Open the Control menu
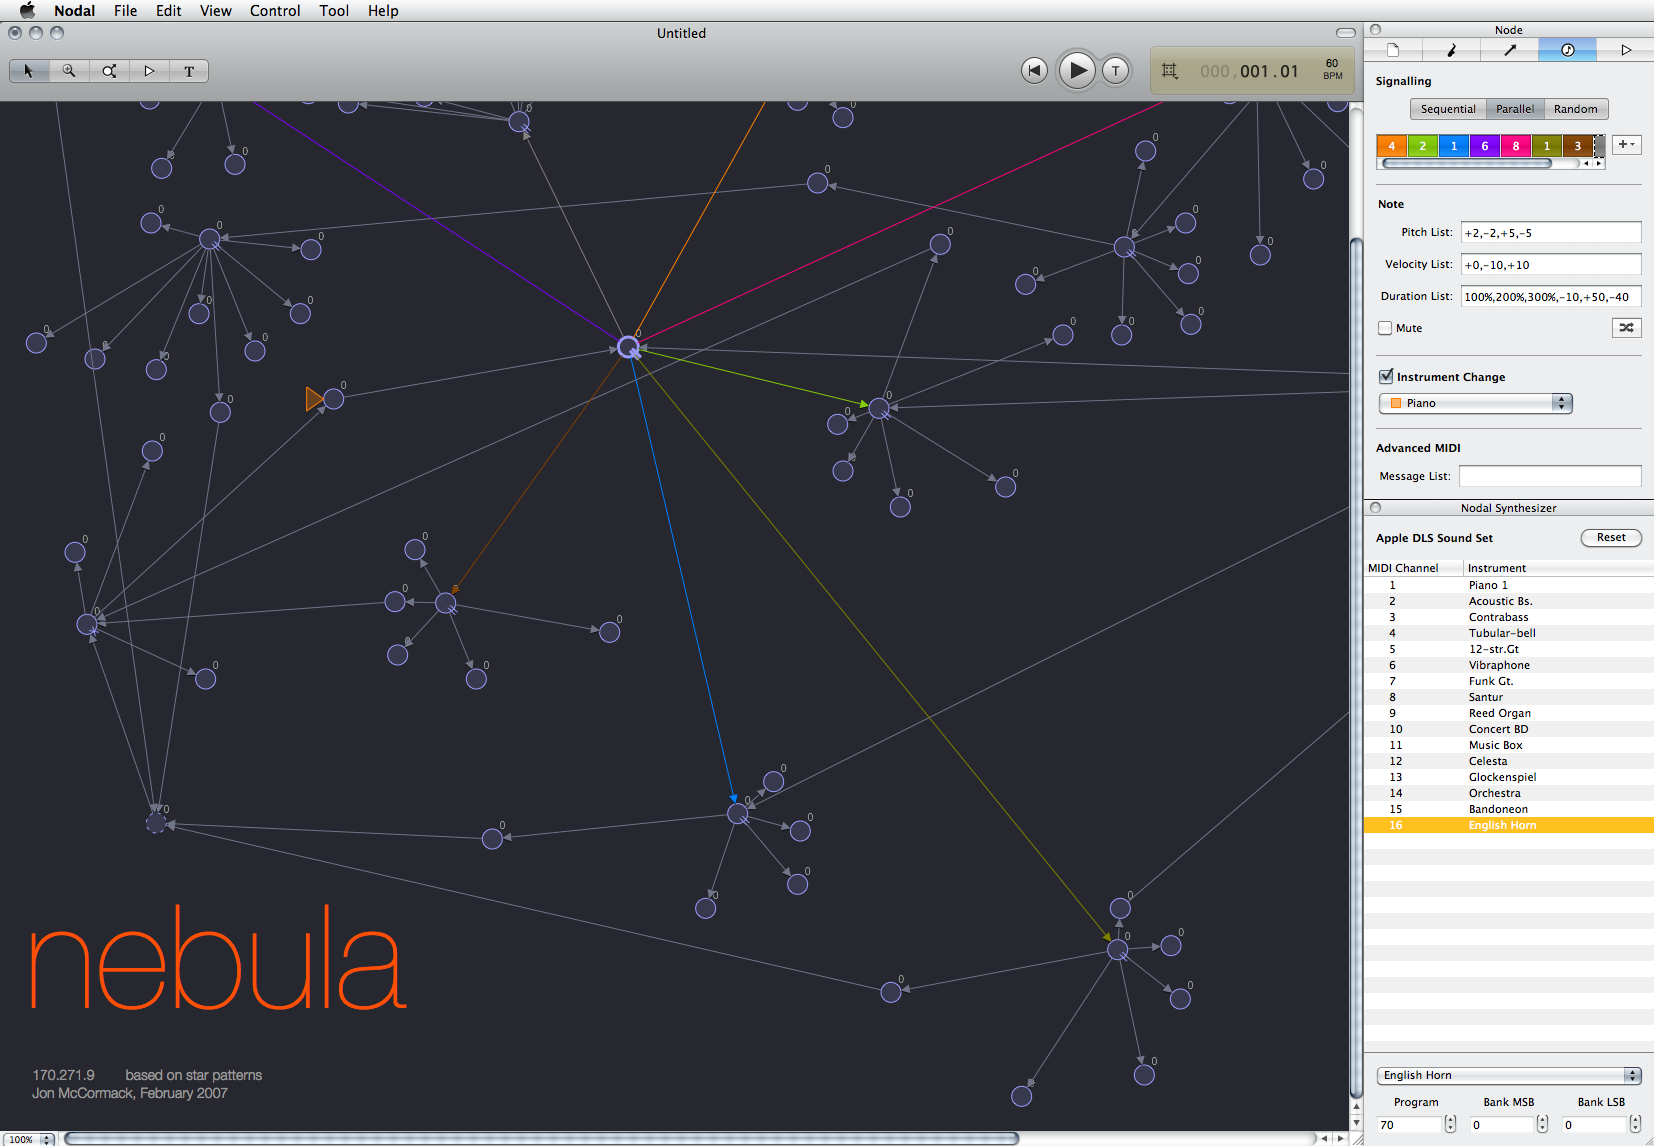This screenshot has height=1146, width=1654. (275, 11)
